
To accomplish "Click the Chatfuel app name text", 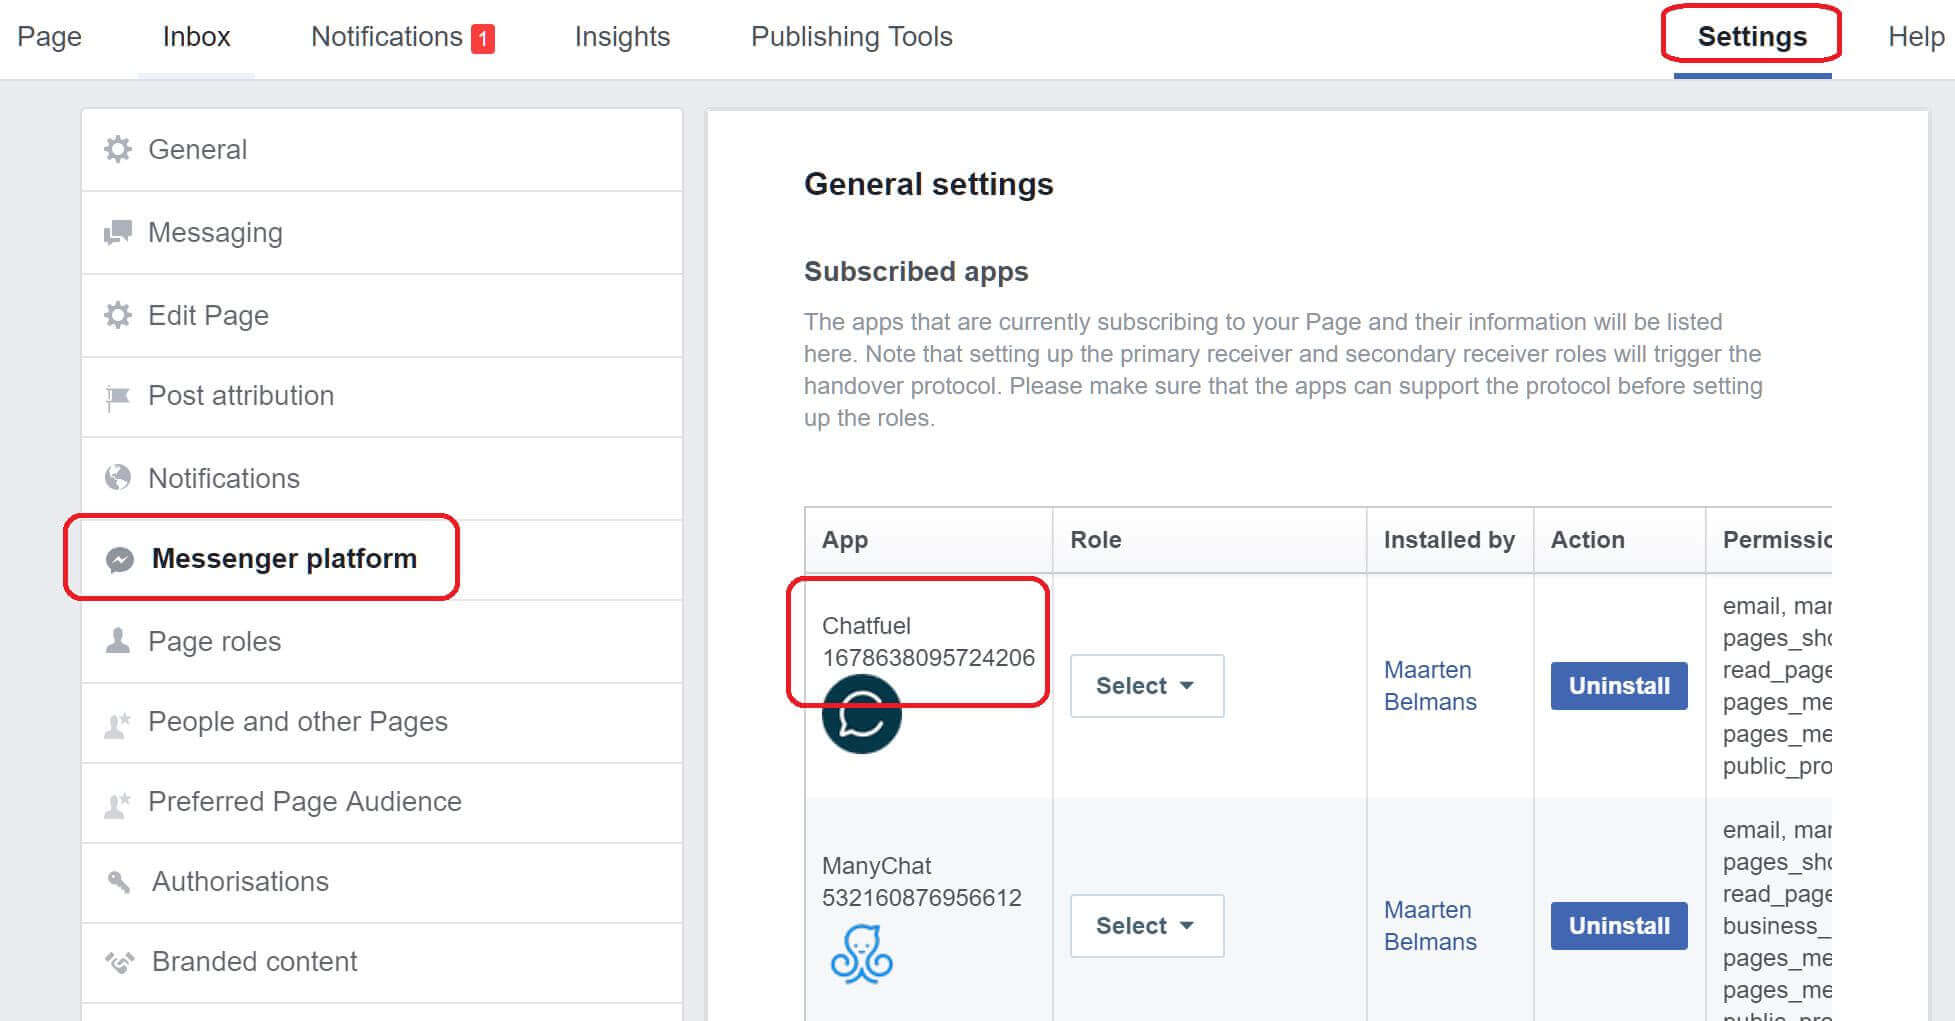I will pos(866,626).
